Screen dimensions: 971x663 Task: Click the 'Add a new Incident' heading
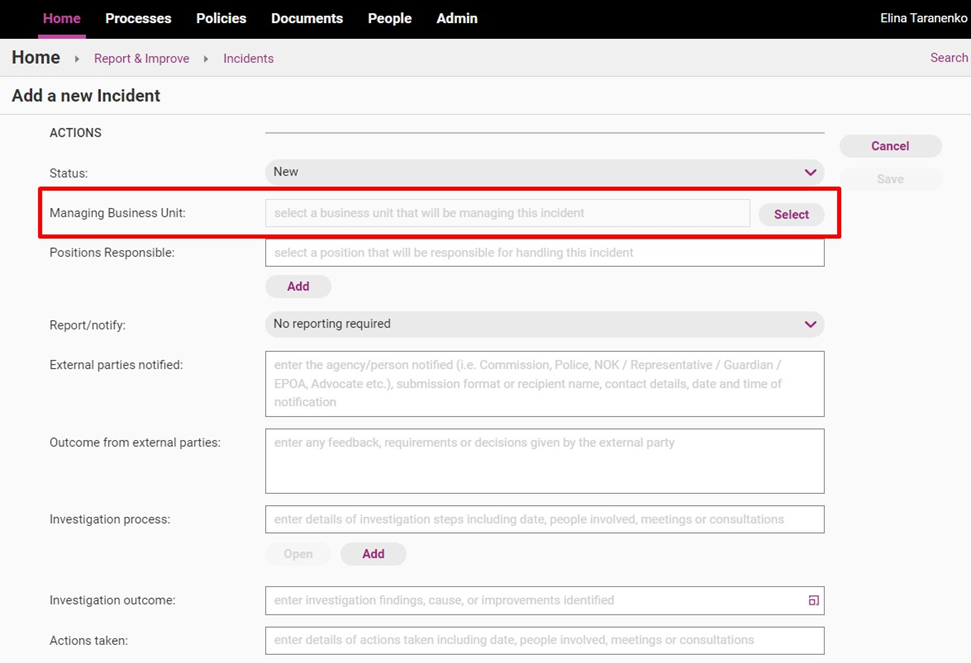pos(86,95)
